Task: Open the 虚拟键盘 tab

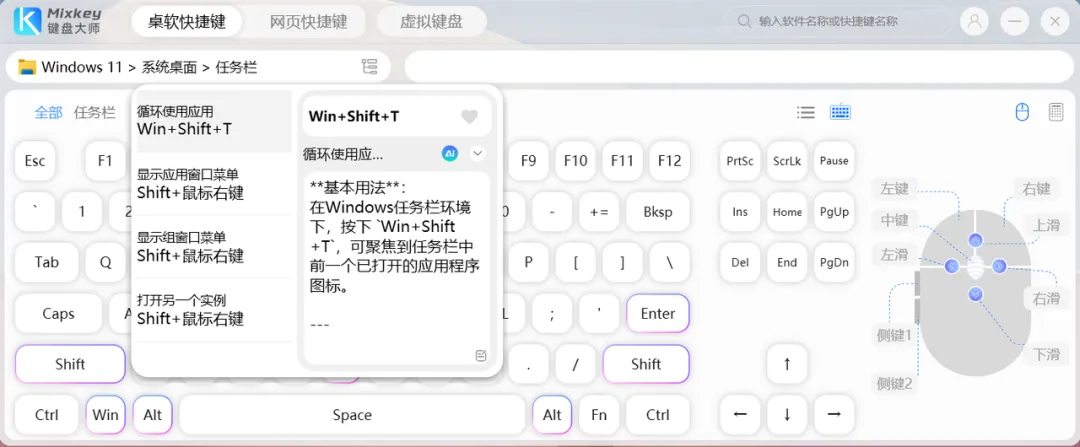Action: point(431,21)
